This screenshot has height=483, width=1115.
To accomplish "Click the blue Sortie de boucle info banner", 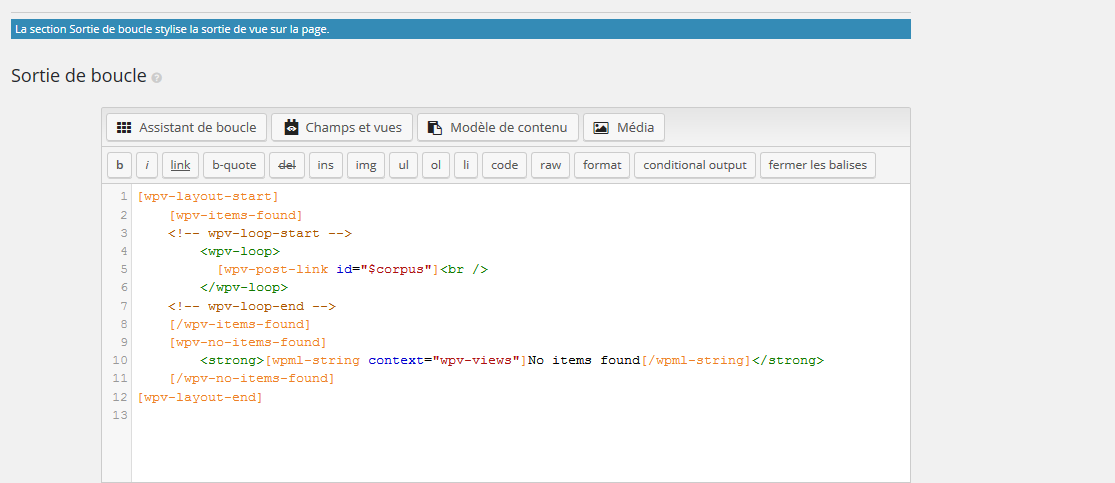I will click(461, 29).
